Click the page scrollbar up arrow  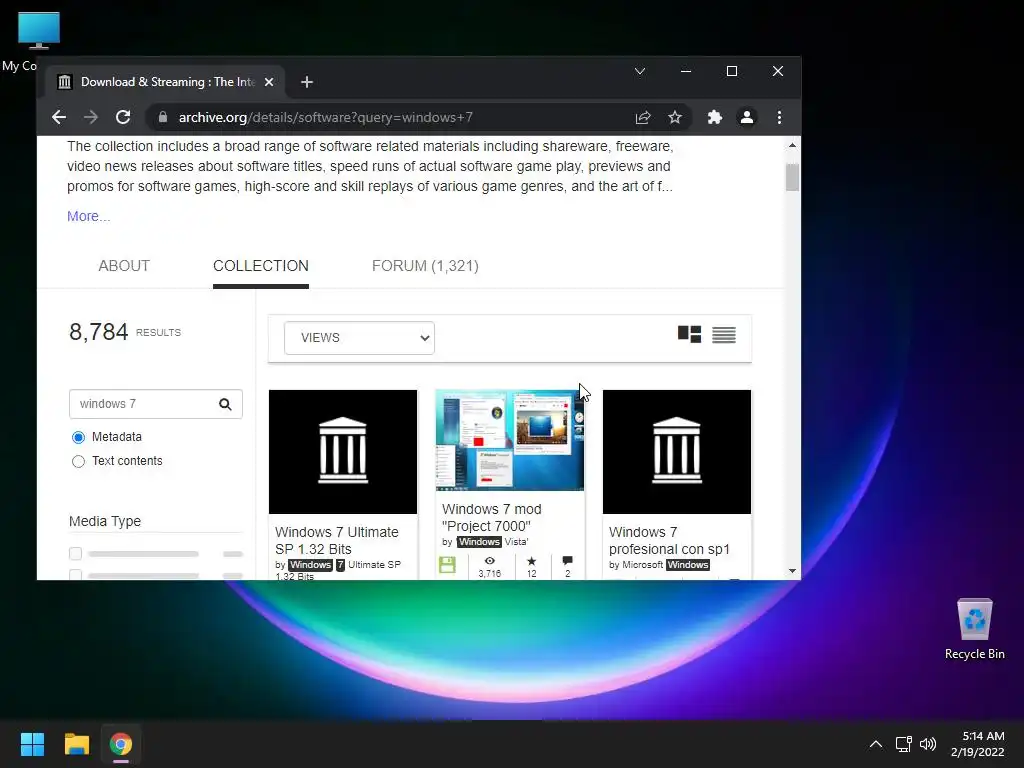point(792,145)
